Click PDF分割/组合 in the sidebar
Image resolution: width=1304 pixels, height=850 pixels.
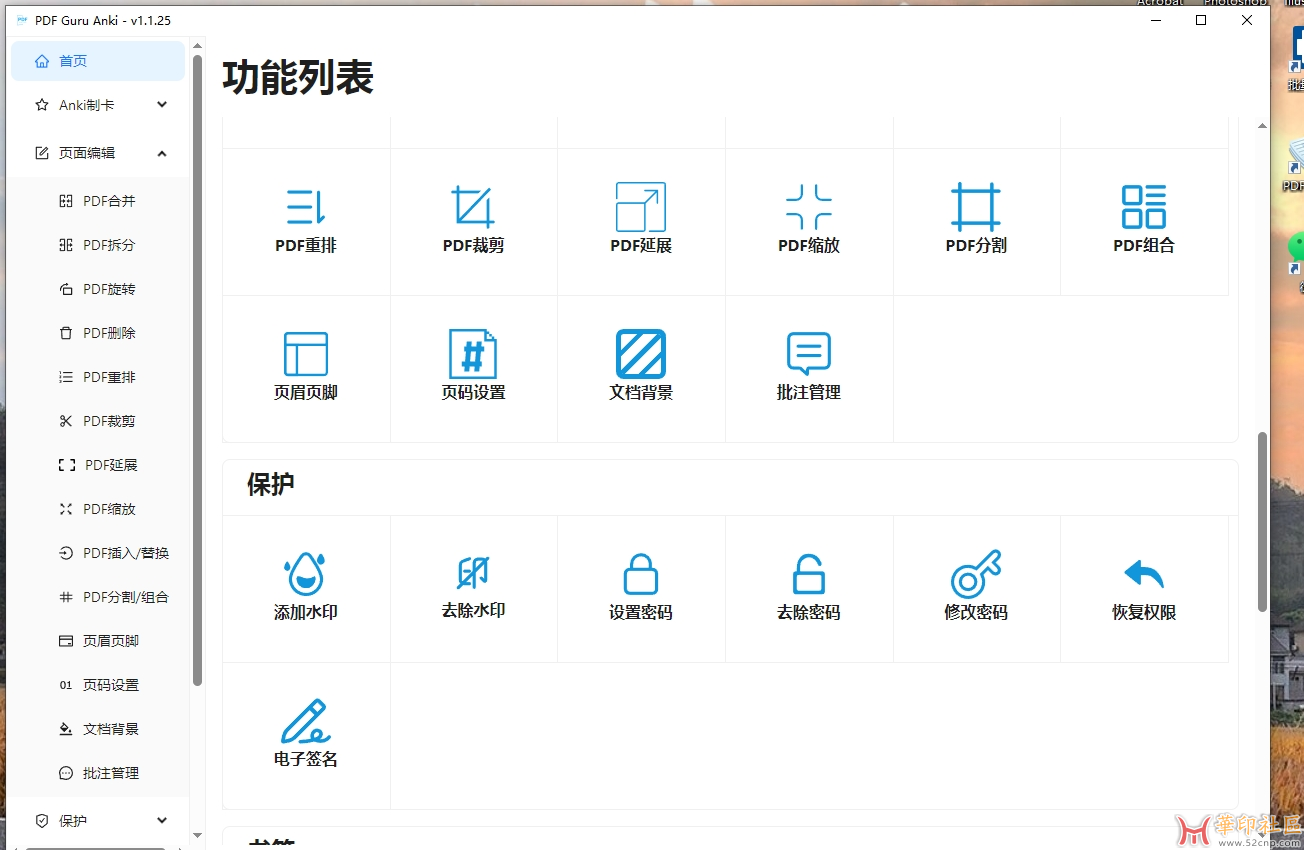point(126,597)
